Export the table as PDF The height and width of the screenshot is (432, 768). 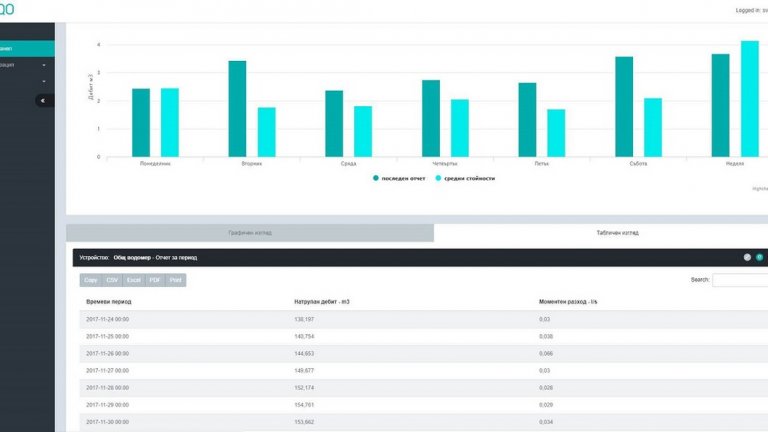point(155,280)
